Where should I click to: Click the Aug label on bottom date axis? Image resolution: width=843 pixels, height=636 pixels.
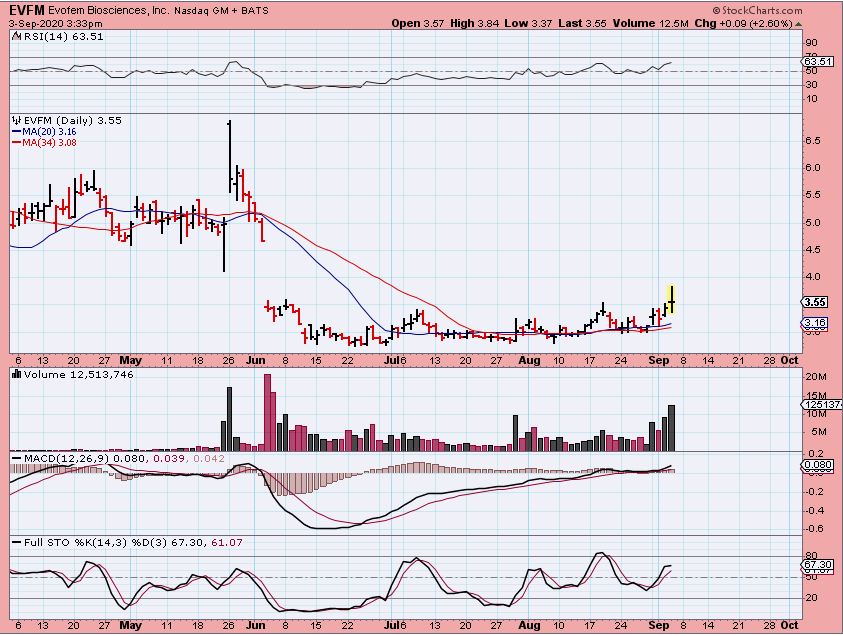pos(530,625)
